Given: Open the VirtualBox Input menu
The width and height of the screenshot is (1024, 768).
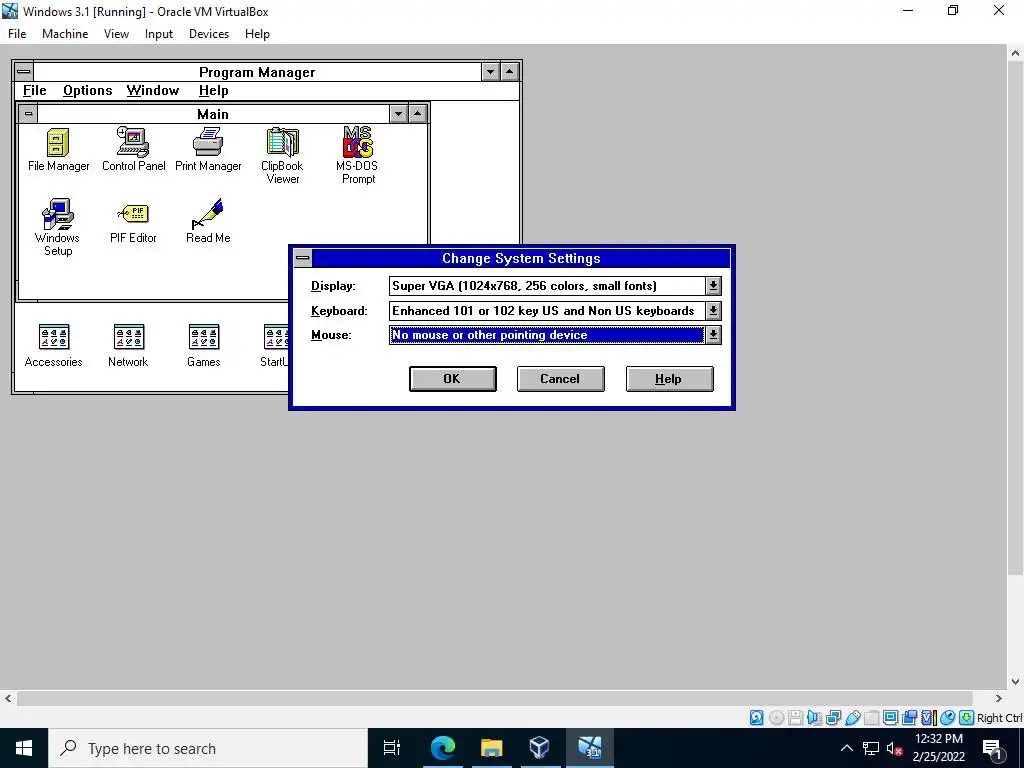Looking at the screenshot, I should (159, 34).
